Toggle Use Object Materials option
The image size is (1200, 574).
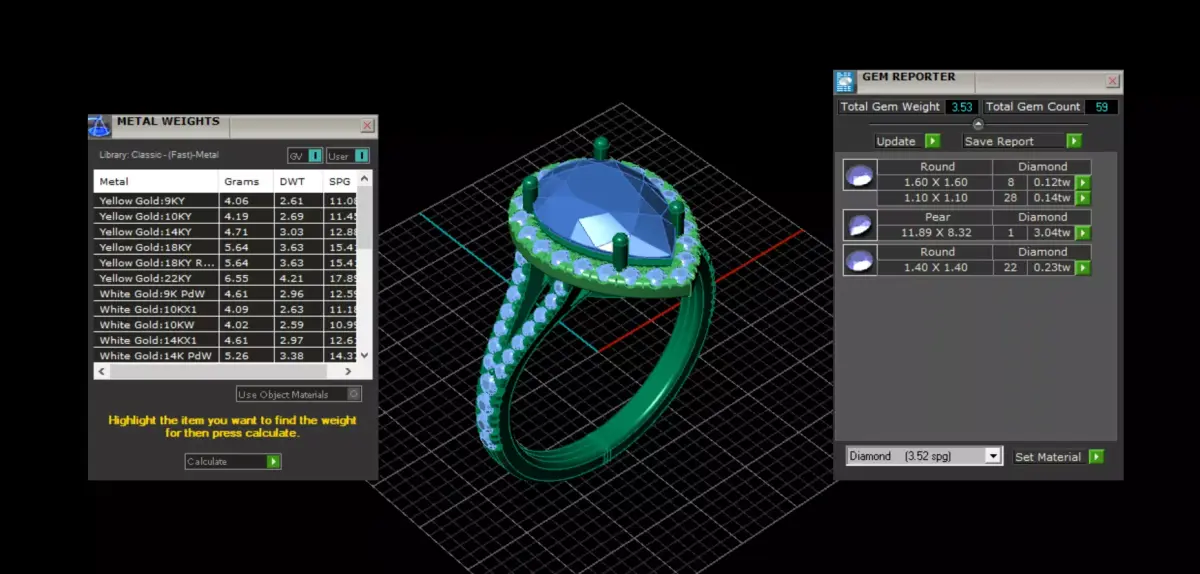coord(299,394)
